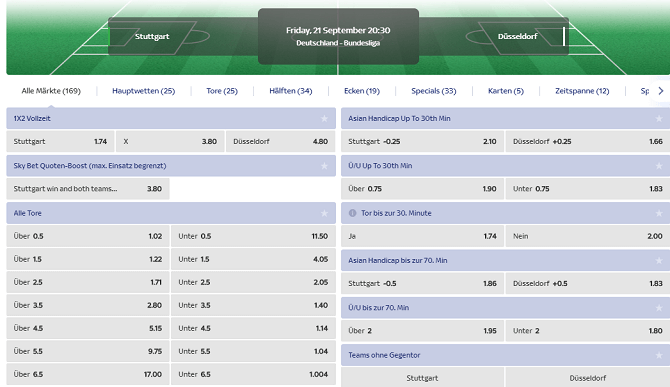Choose Über 0.75 at 1.90

point(422,189)
